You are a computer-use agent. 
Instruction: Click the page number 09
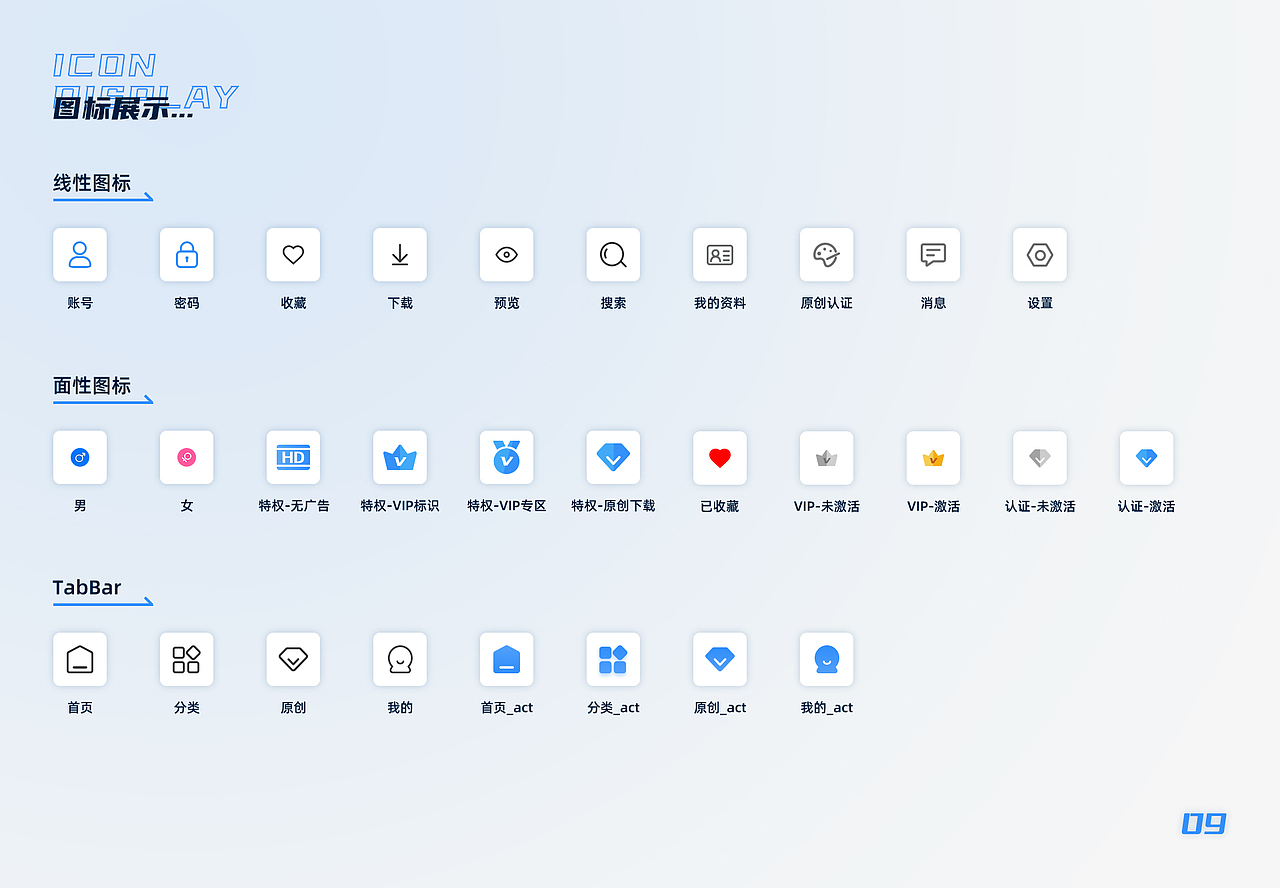(x=1204, y=824)
